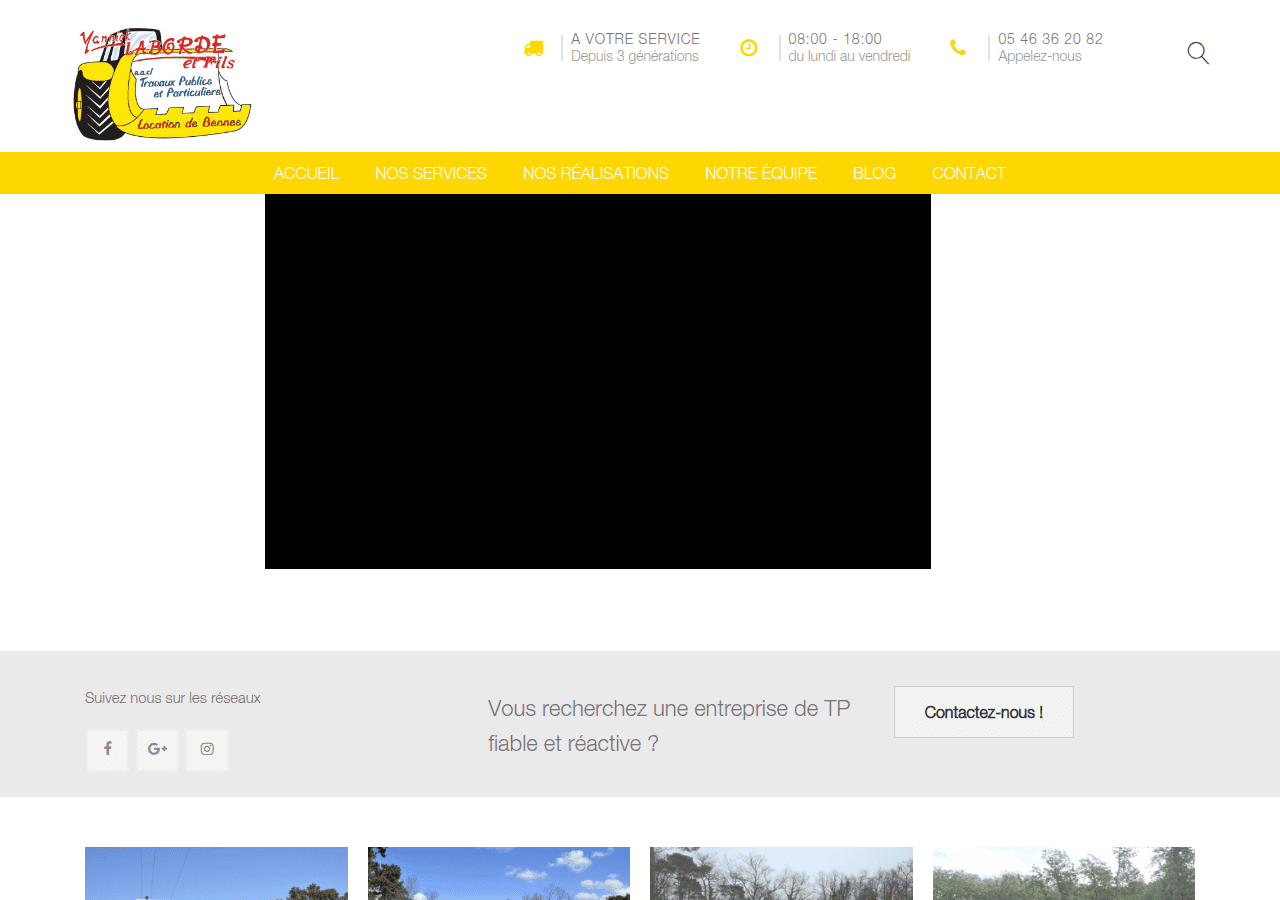The height and width of the screenshot is (900, 1280).
Task: Click the black video player area
Action: coord(598,381)
